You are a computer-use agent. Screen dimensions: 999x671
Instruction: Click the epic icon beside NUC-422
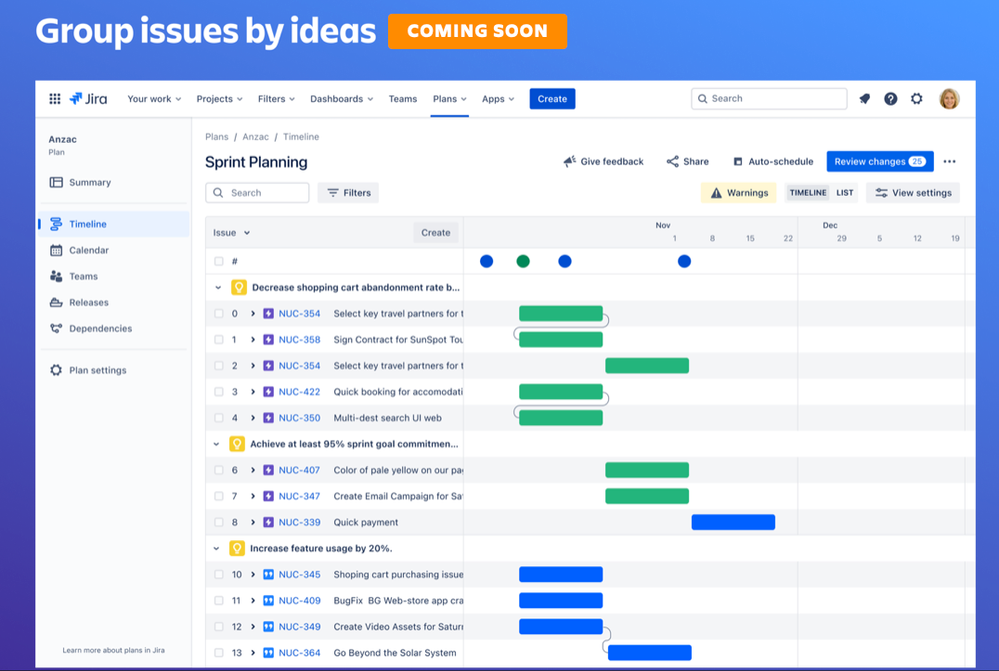pyautogui.click(x=269, y=392)
